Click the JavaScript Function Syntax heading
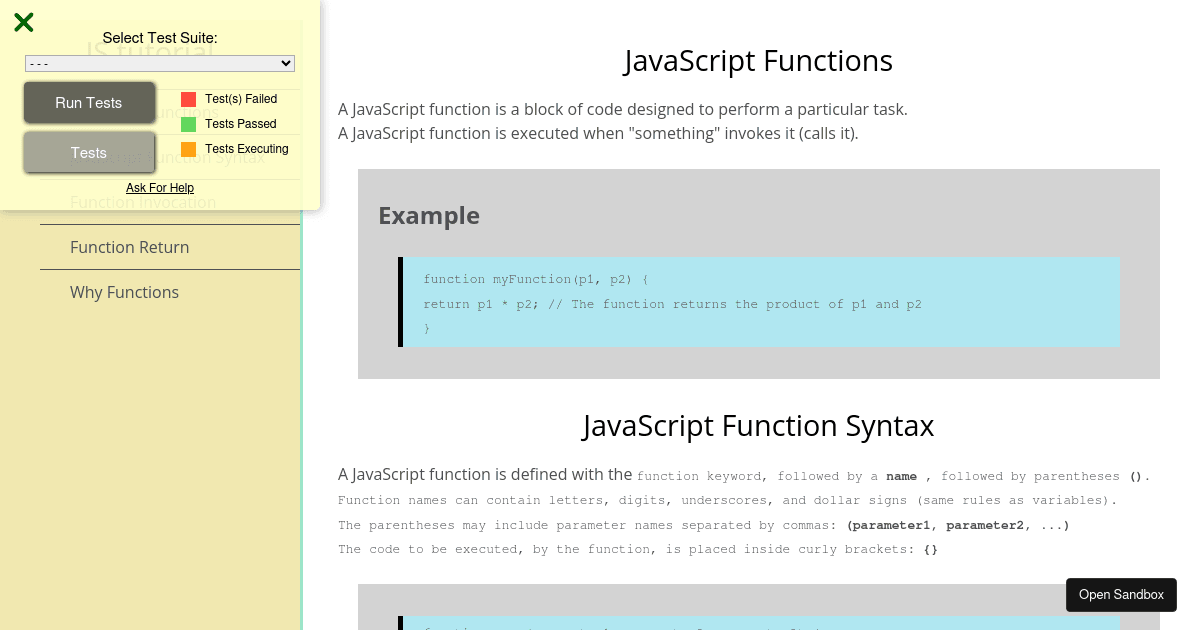Image resolution: width=1200 pixels, height=630 pixels. pyautogui.click(x=758, y=426)
